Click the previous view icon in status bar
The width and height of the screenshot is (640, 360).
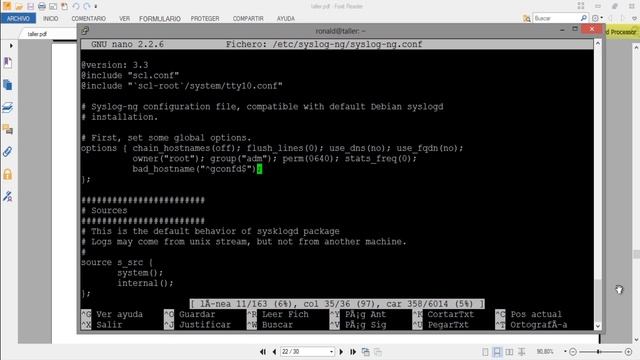[x=366, y=351]
